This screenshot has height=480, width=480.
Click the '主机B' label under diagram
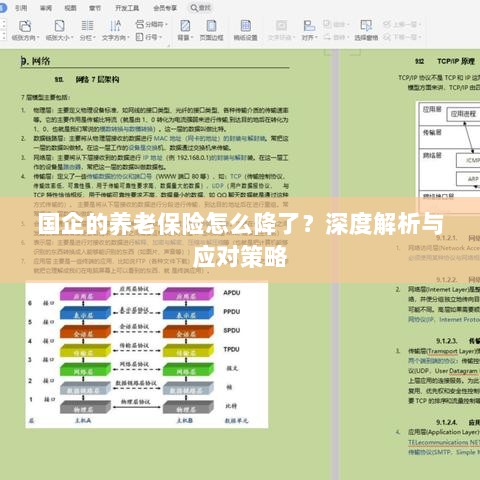(184, 421)
